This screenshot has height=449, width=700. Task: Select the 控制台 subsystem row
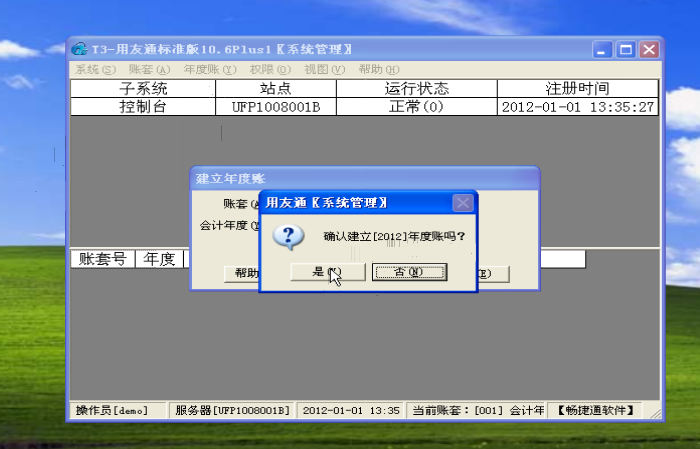[143, 107]
